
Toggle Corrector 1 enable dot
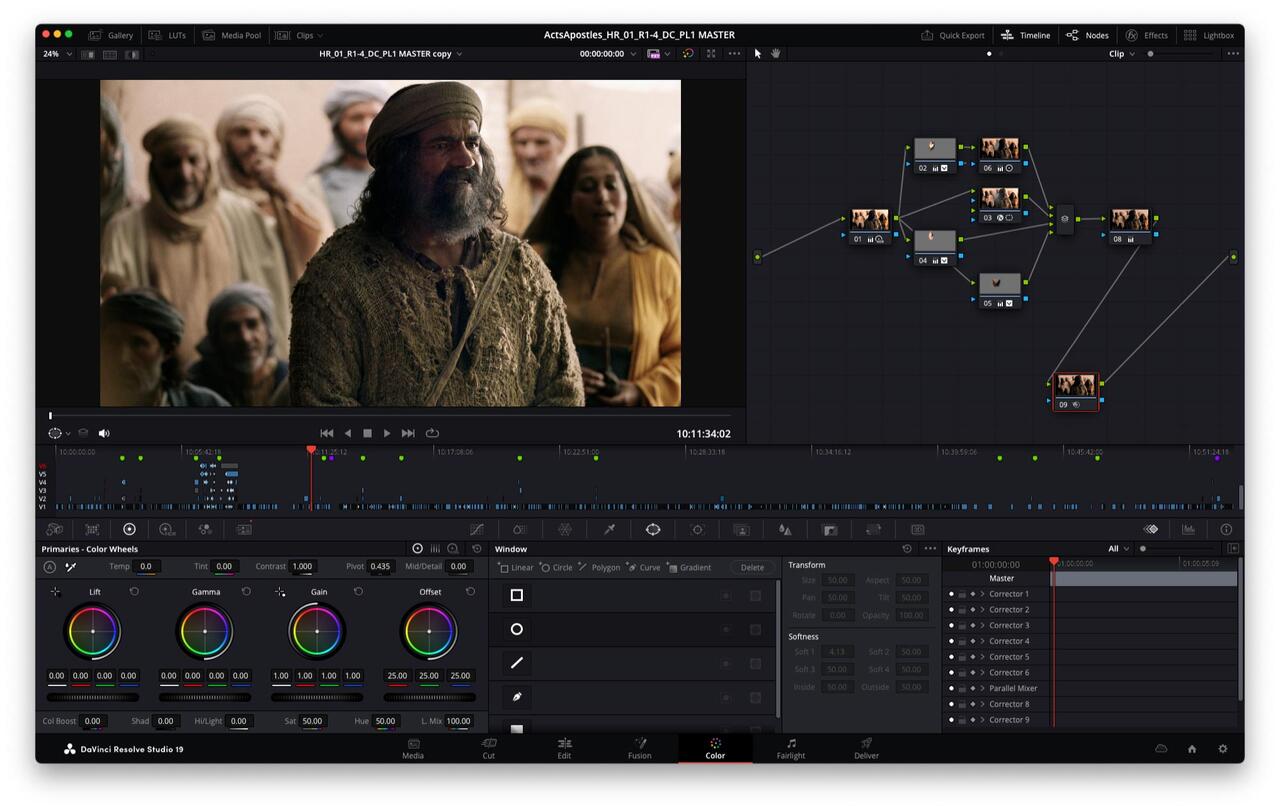pos(951,594)
